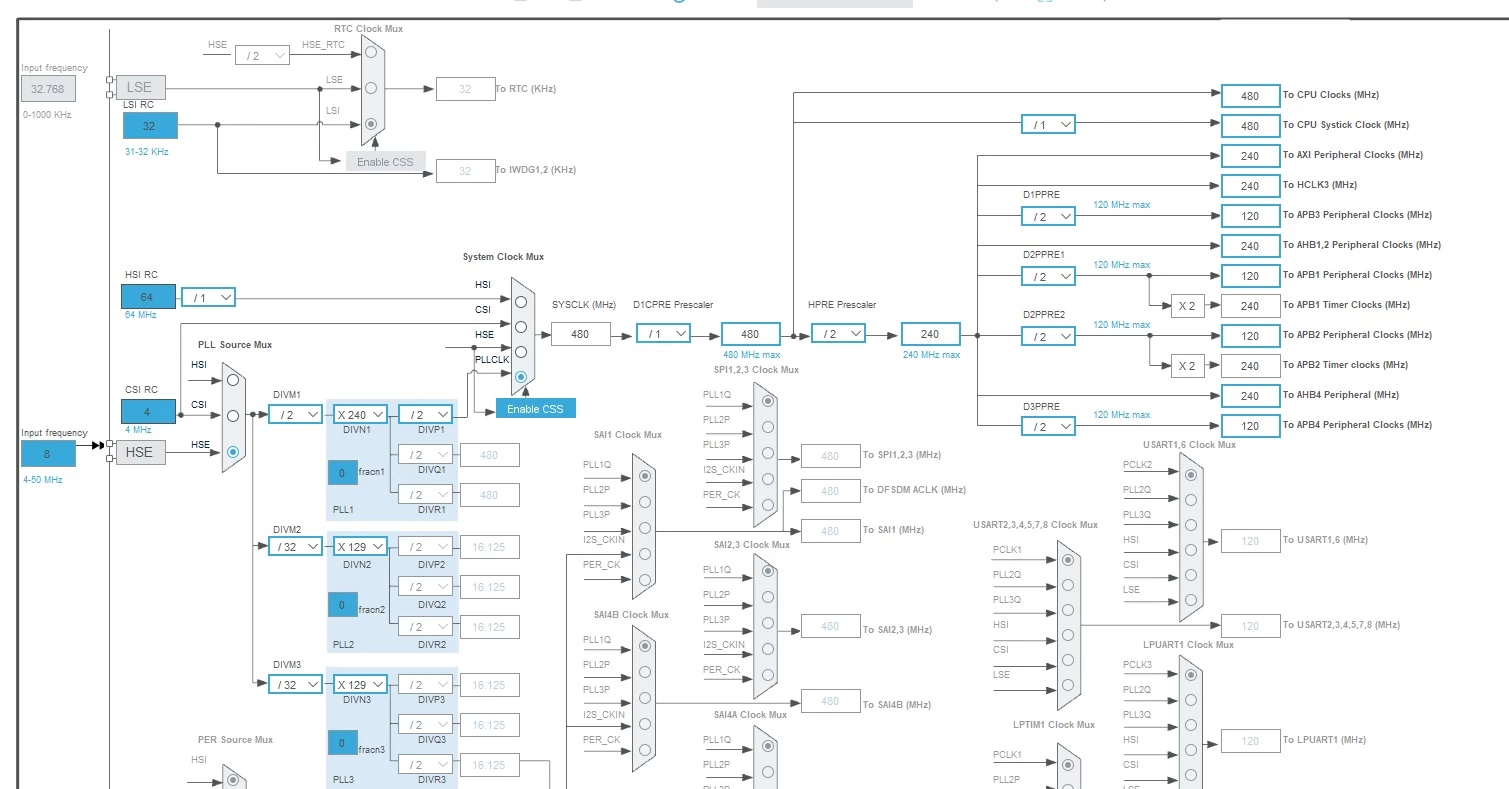Edit the HSE input frequency field

point(48,454)
